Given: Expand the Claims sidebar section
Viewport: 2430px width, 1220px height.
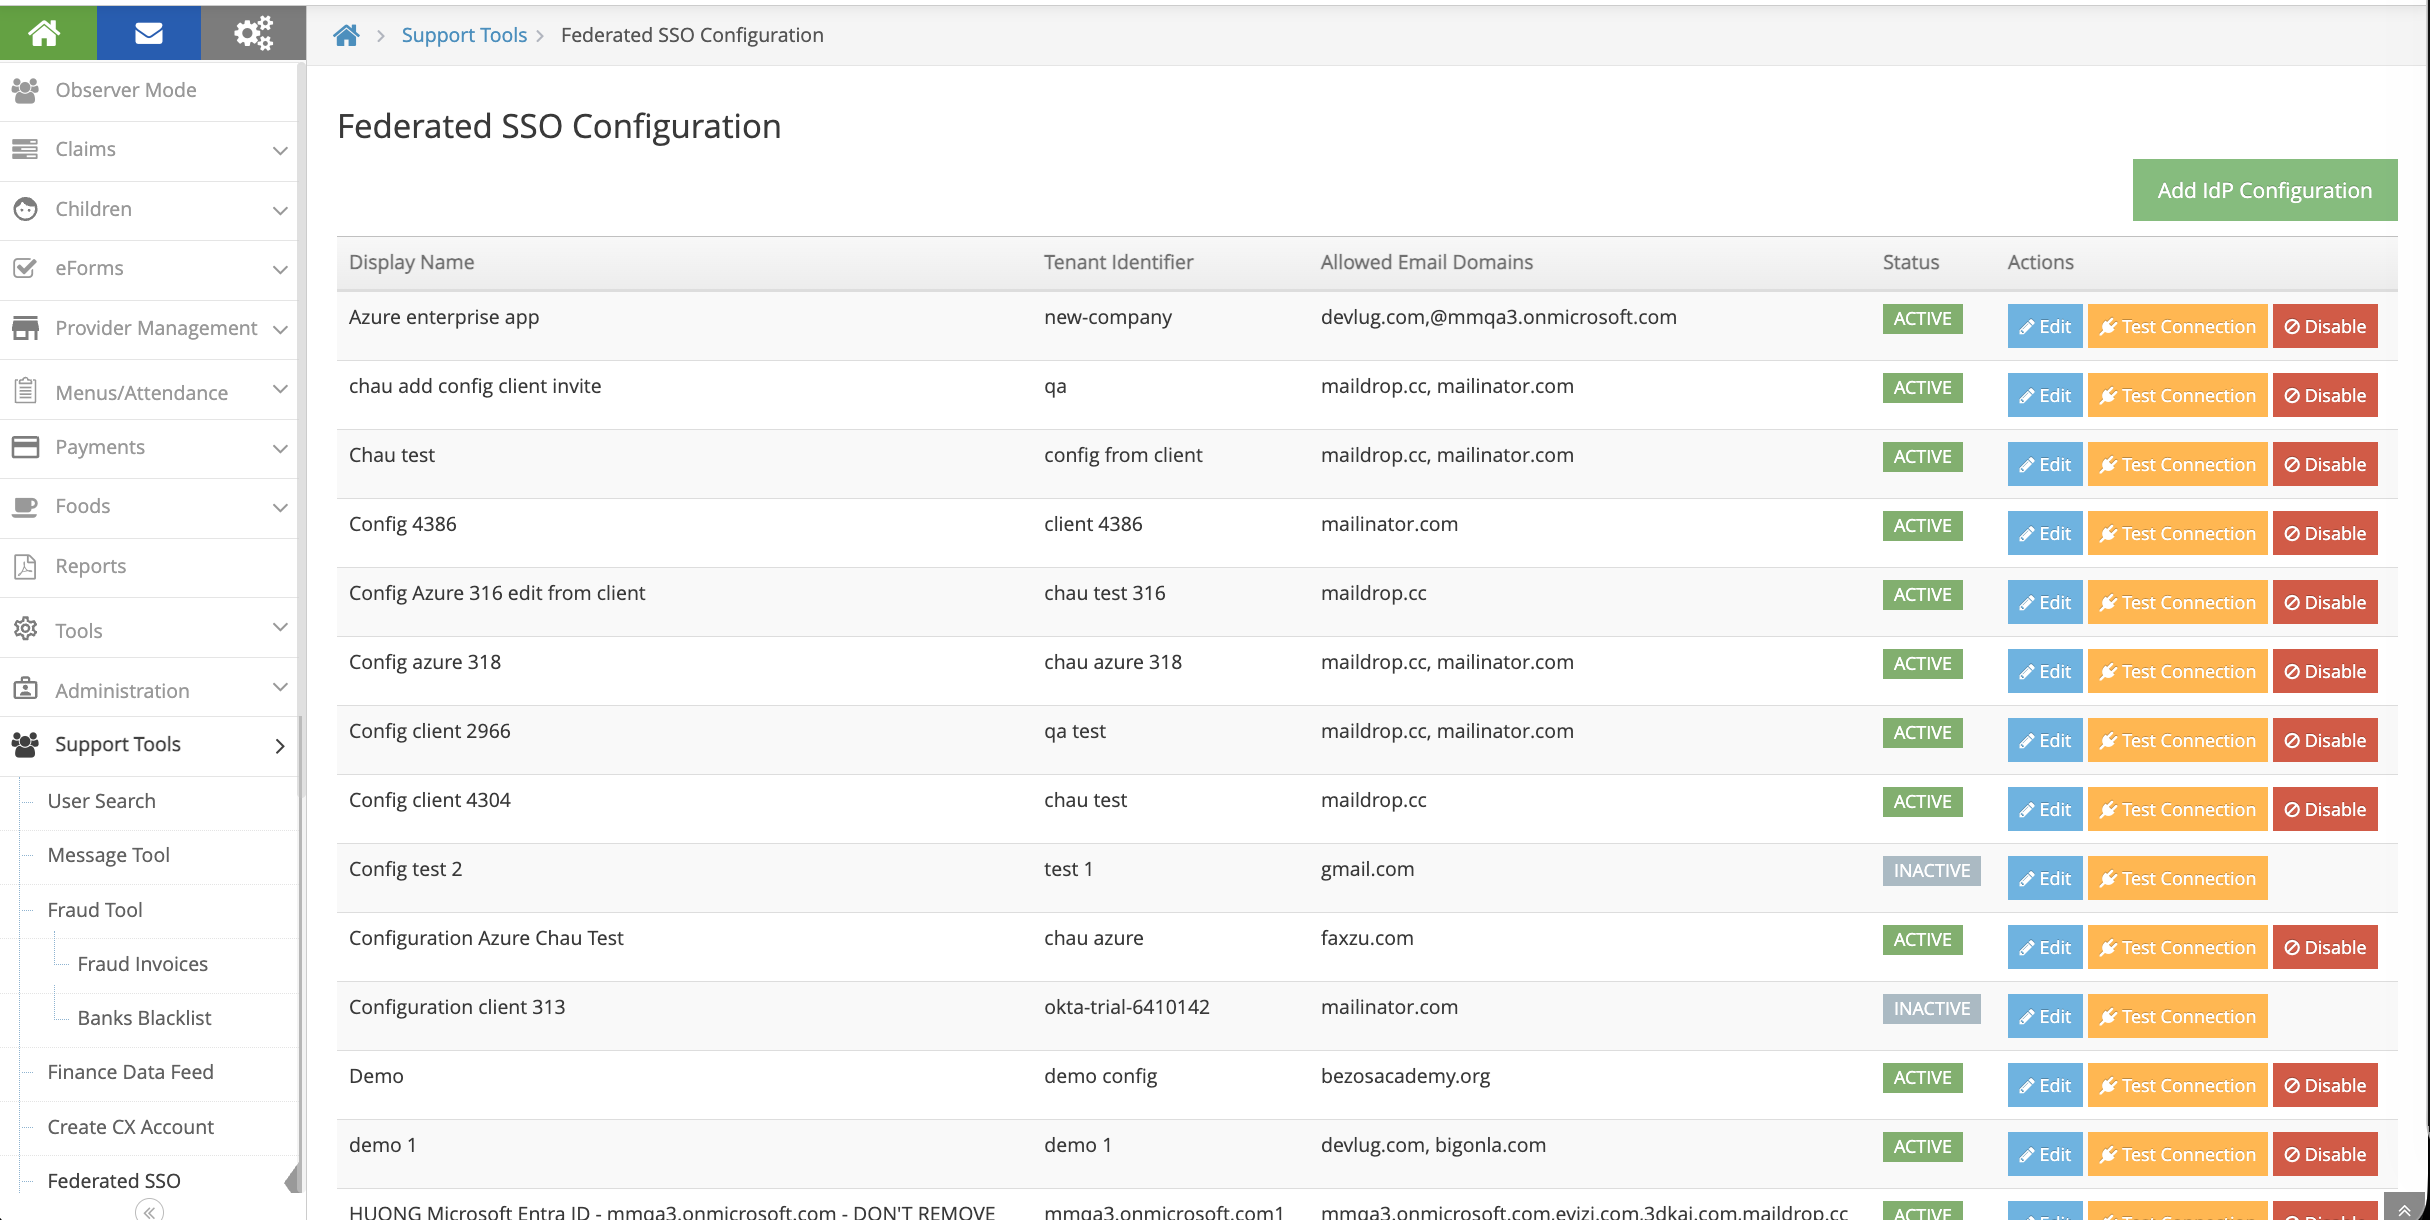Looking at the screenshot, I should click(x=280, y=150).
